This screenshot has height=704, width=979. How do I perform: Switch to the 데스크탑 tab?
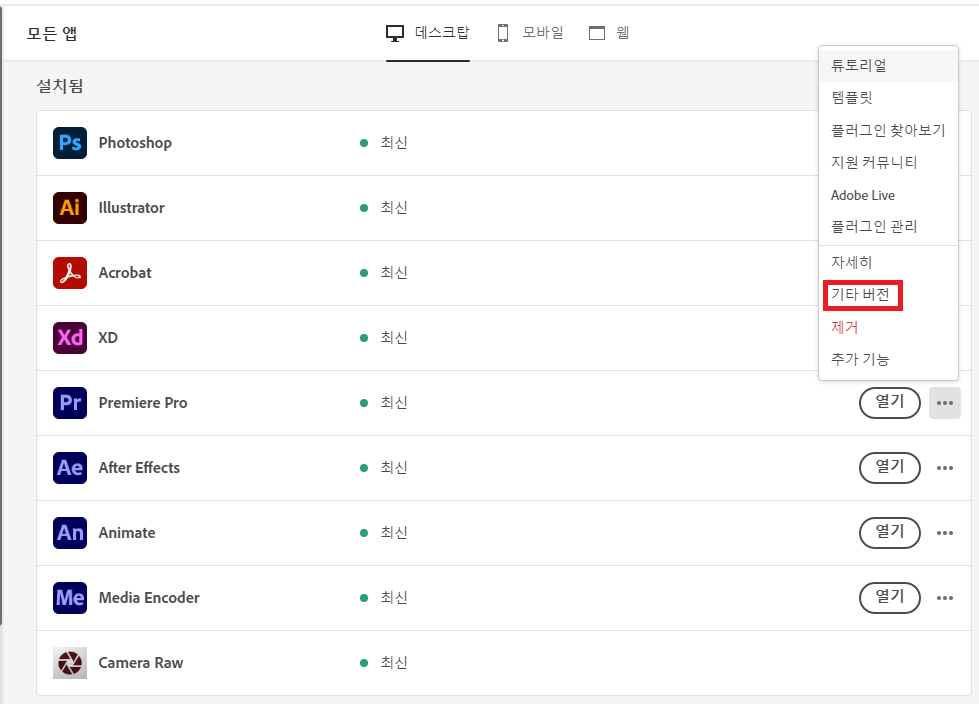tap(428, 33)
